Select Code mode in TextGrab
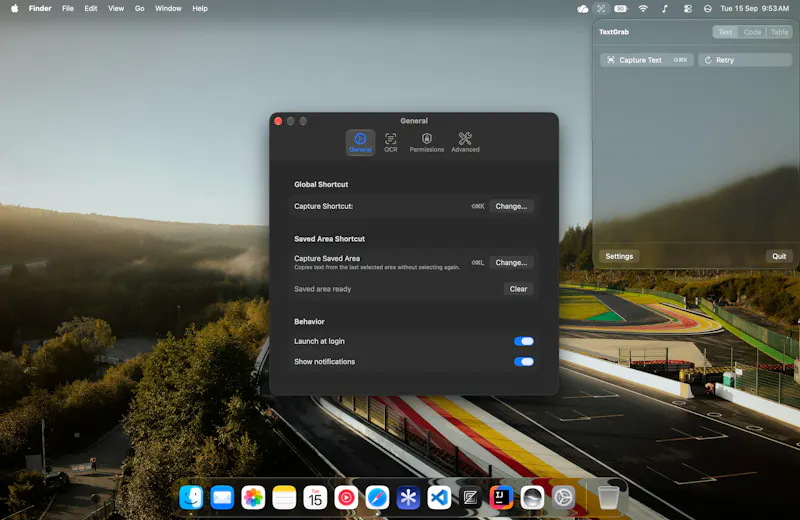The height and width of the screenshot is (520, 800). click(x=753, y=32)
